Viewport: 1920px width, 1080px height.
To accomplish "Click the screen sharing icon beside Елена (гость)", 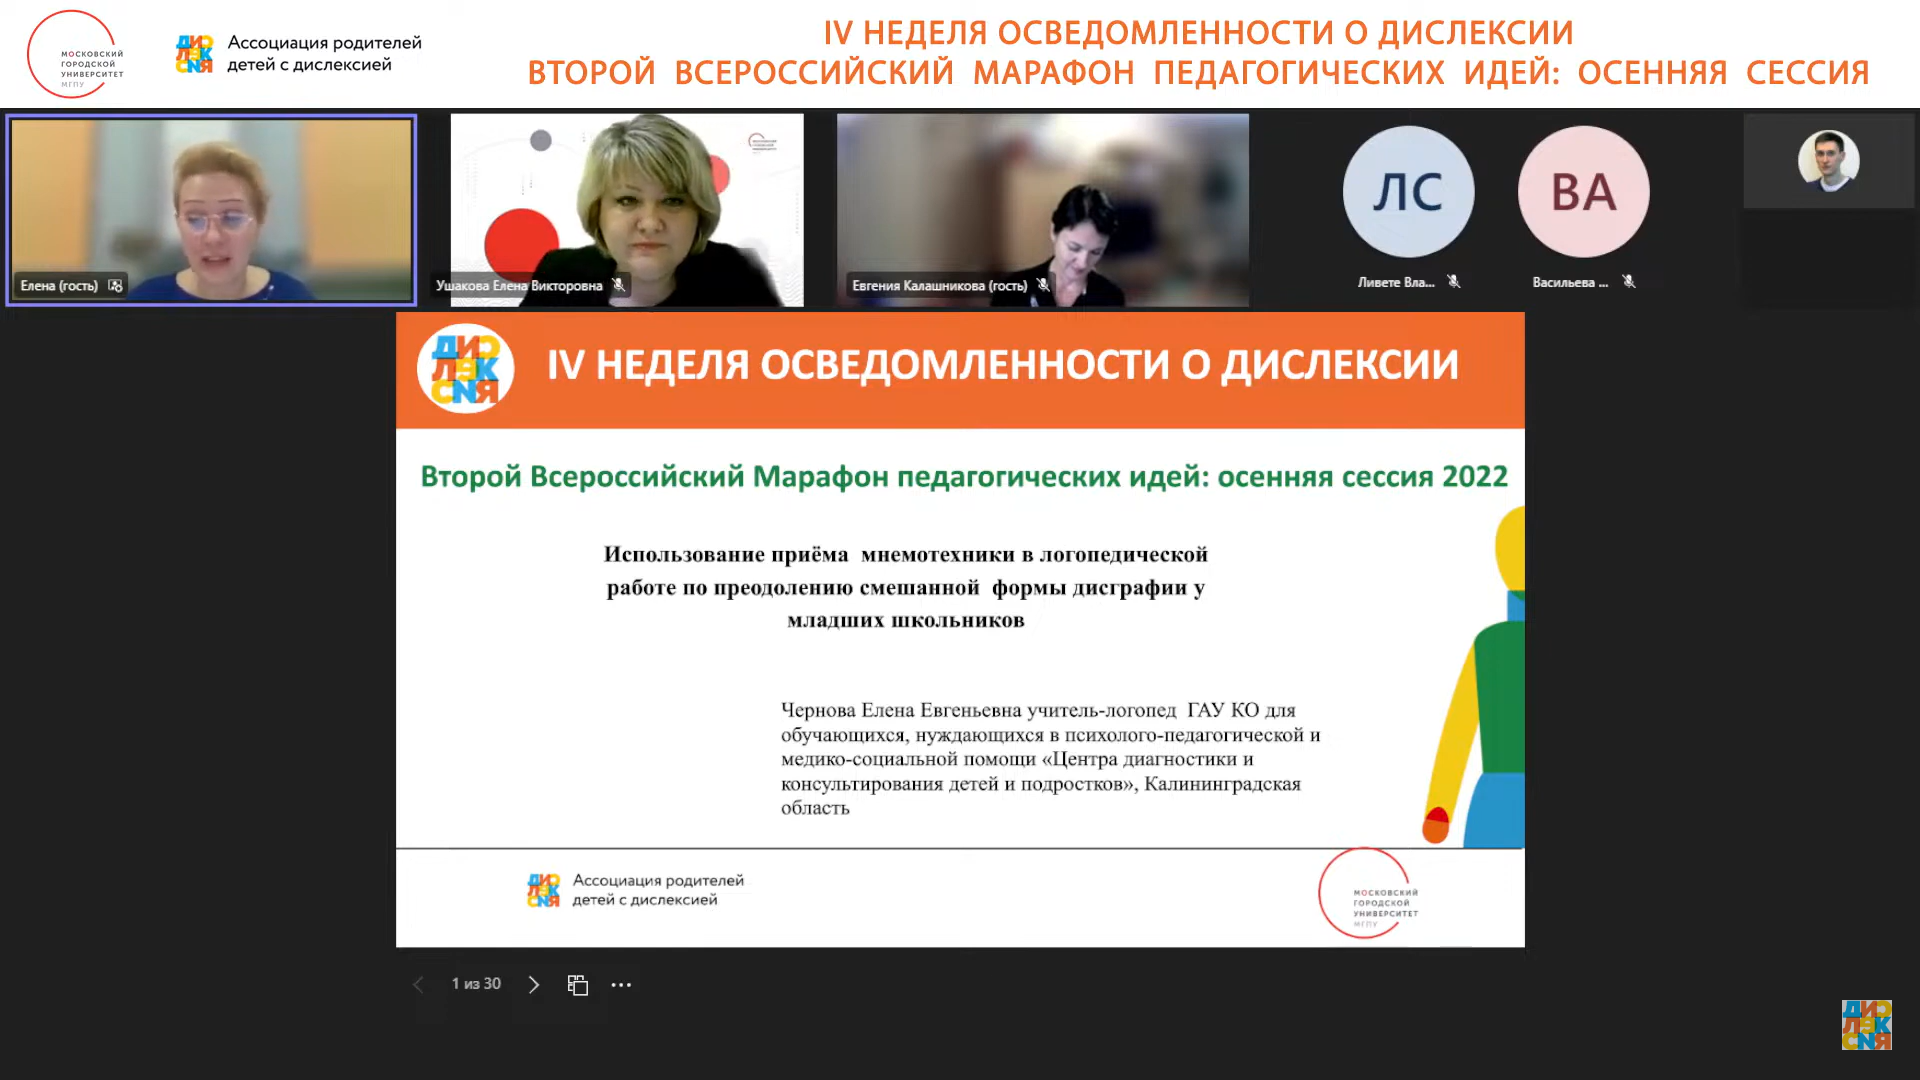I will click(115, 286).
